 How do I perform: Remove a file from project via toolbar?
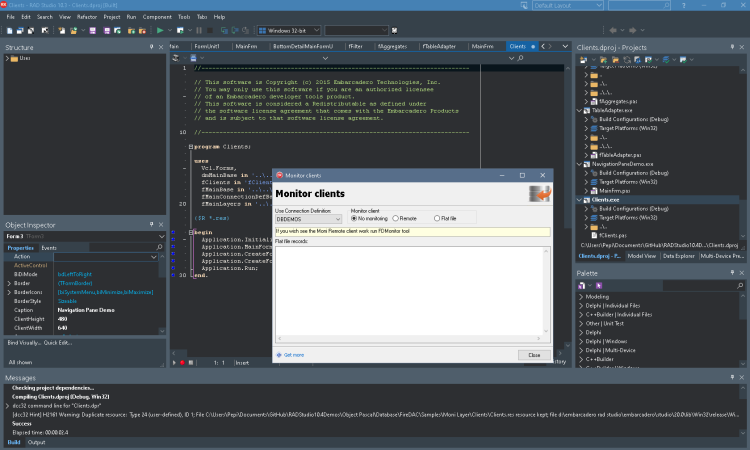(142, 31)
